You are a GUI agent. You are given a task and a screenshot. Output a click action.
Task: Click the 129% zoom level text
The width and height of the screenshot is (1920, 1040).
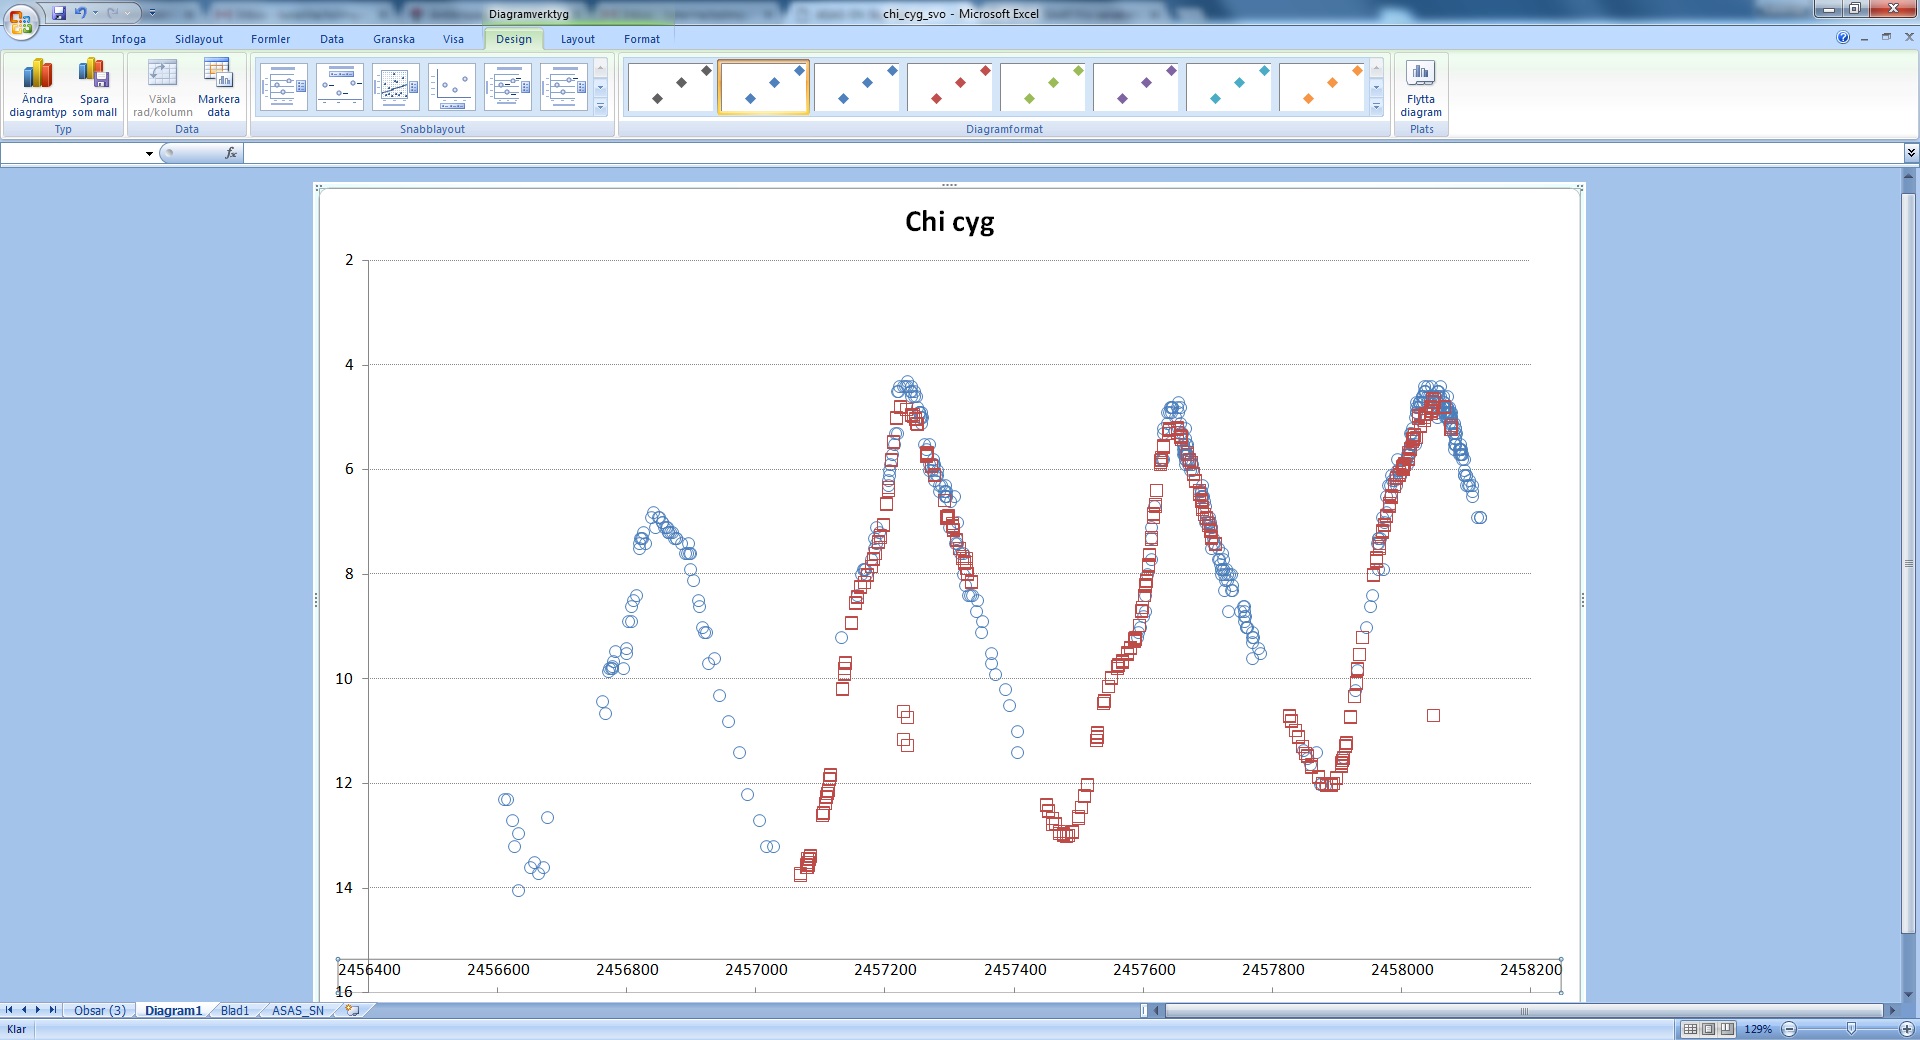[x=1757, y=1029]
